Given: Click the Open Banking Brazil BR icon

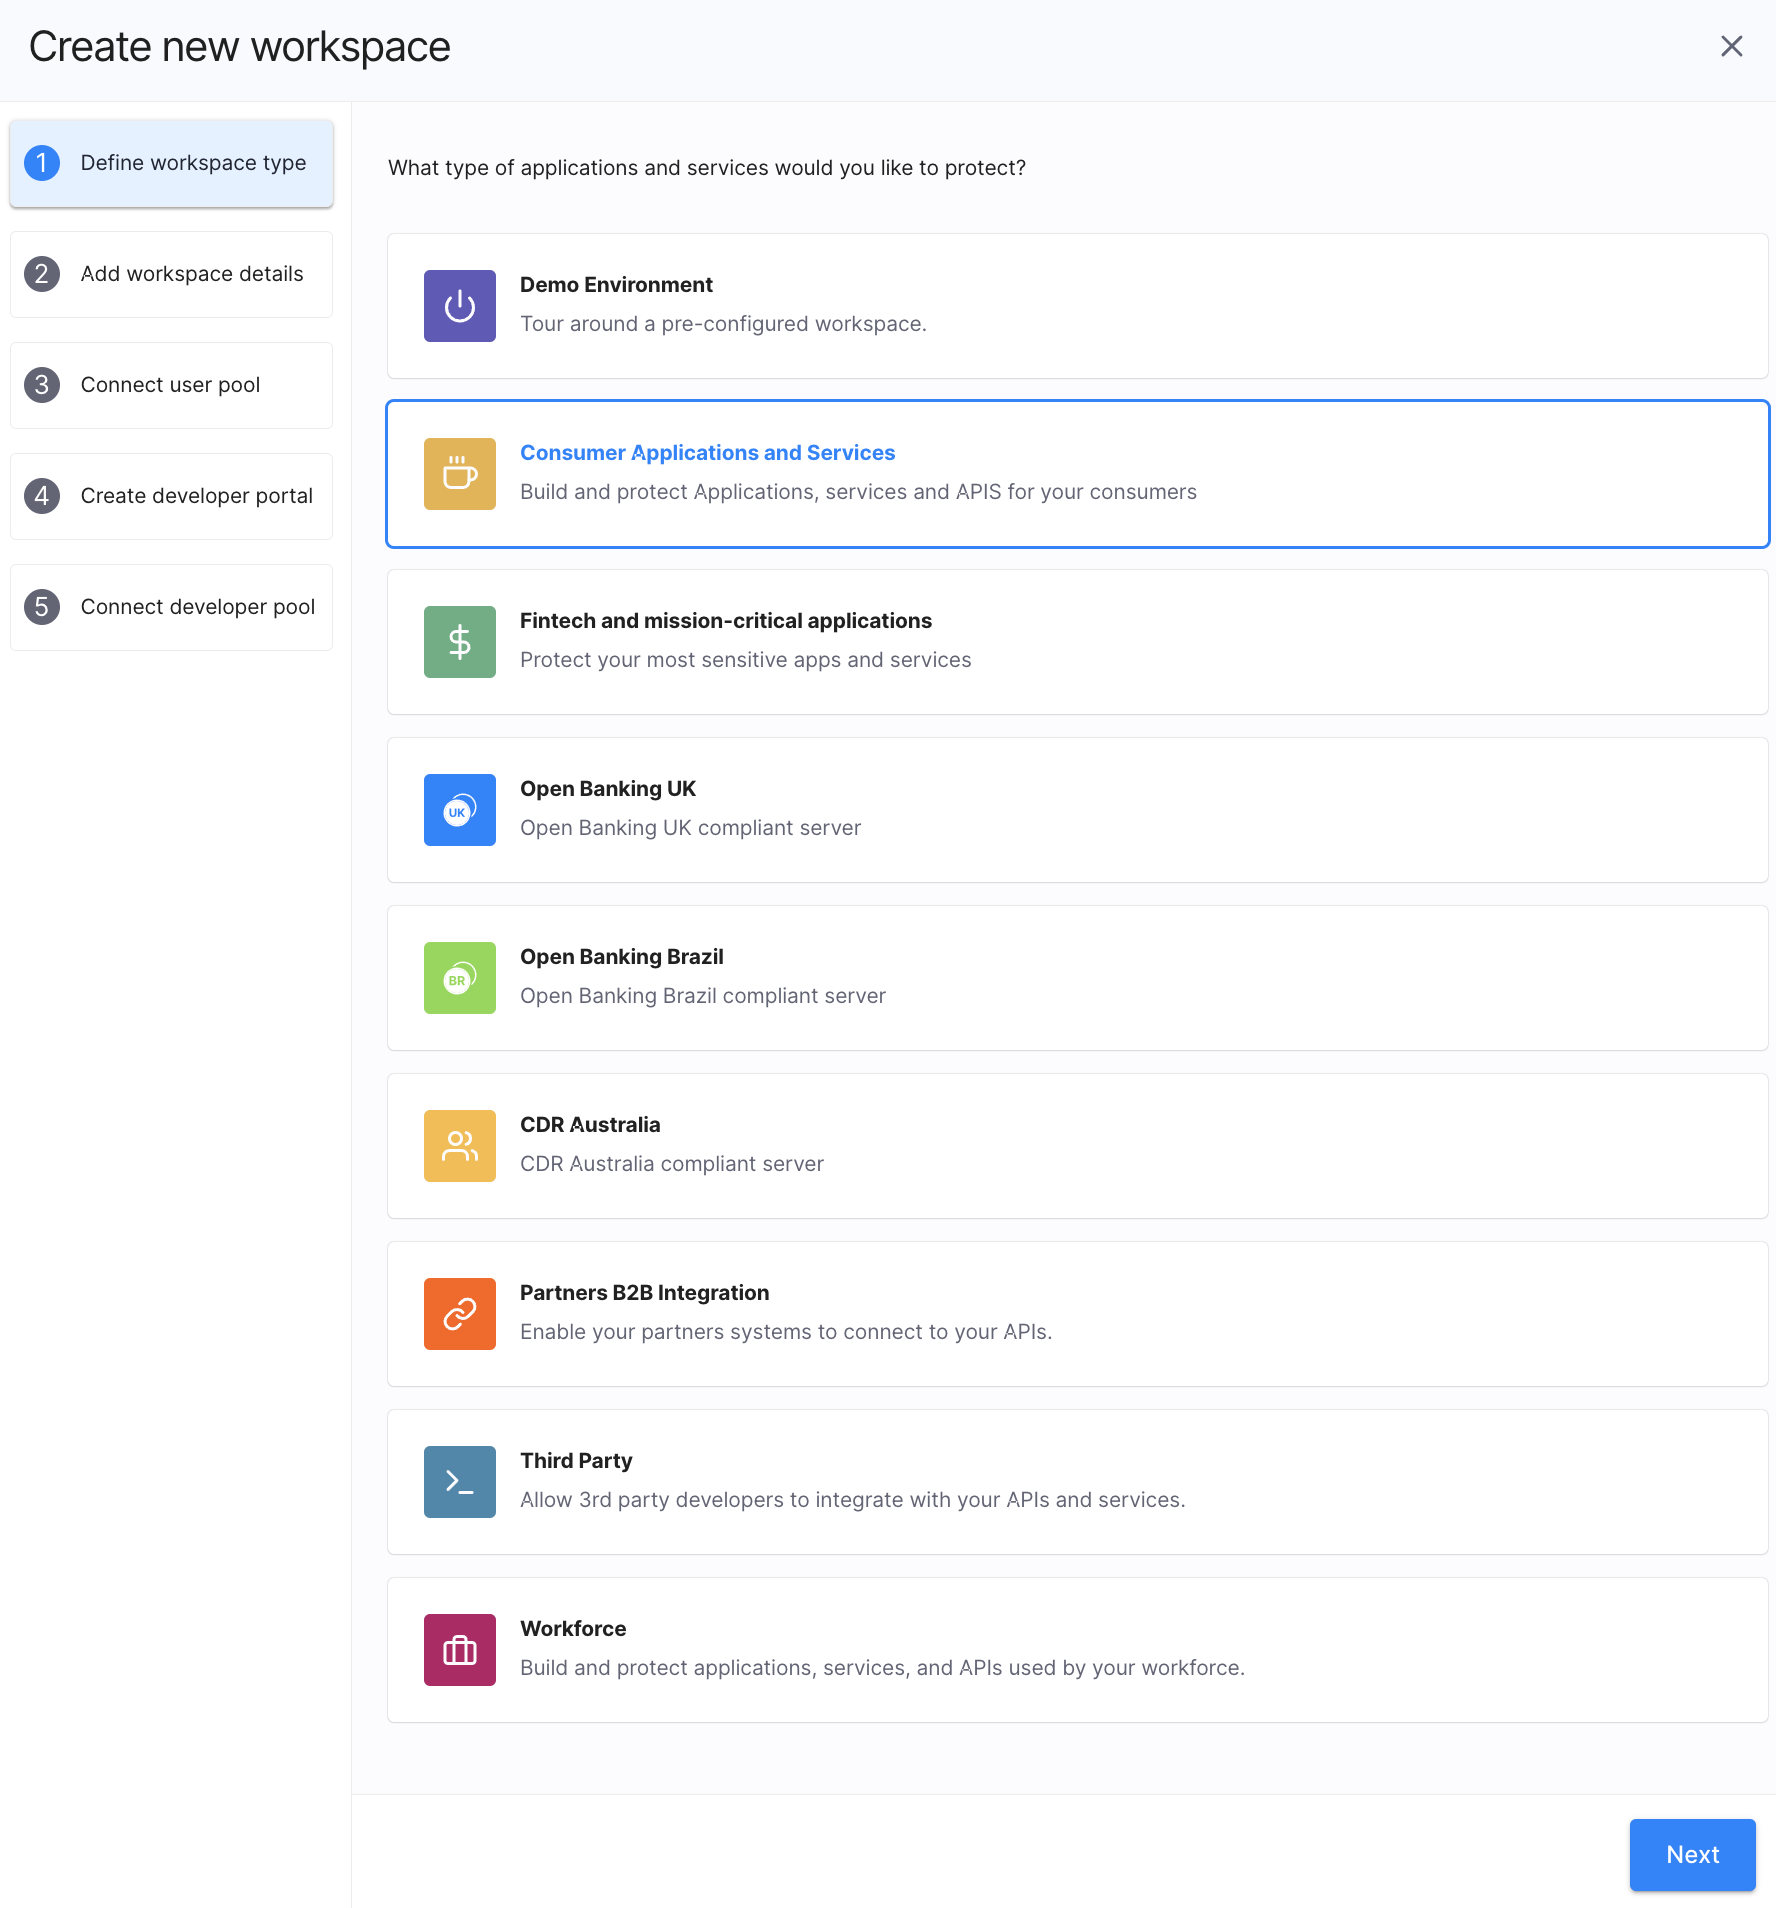Looking at the screenshot, I should point(460,978).
